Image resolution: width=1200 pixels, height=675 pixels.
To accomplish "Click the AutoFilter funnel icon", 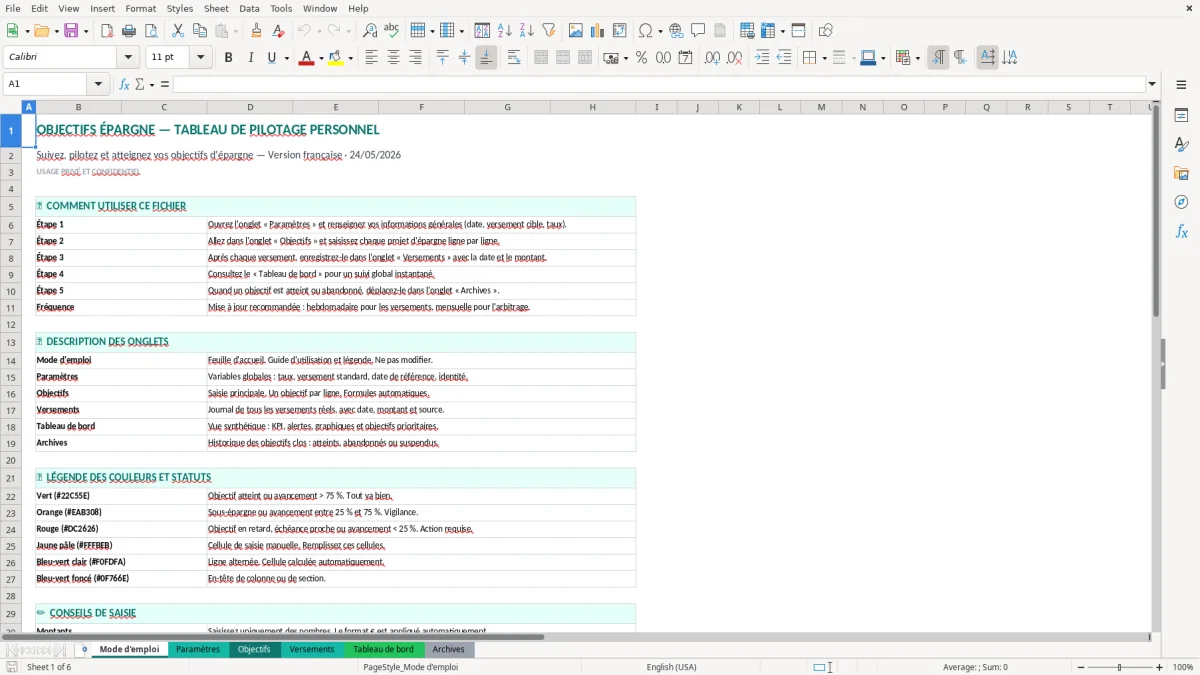I will click(x=548, y=31).
